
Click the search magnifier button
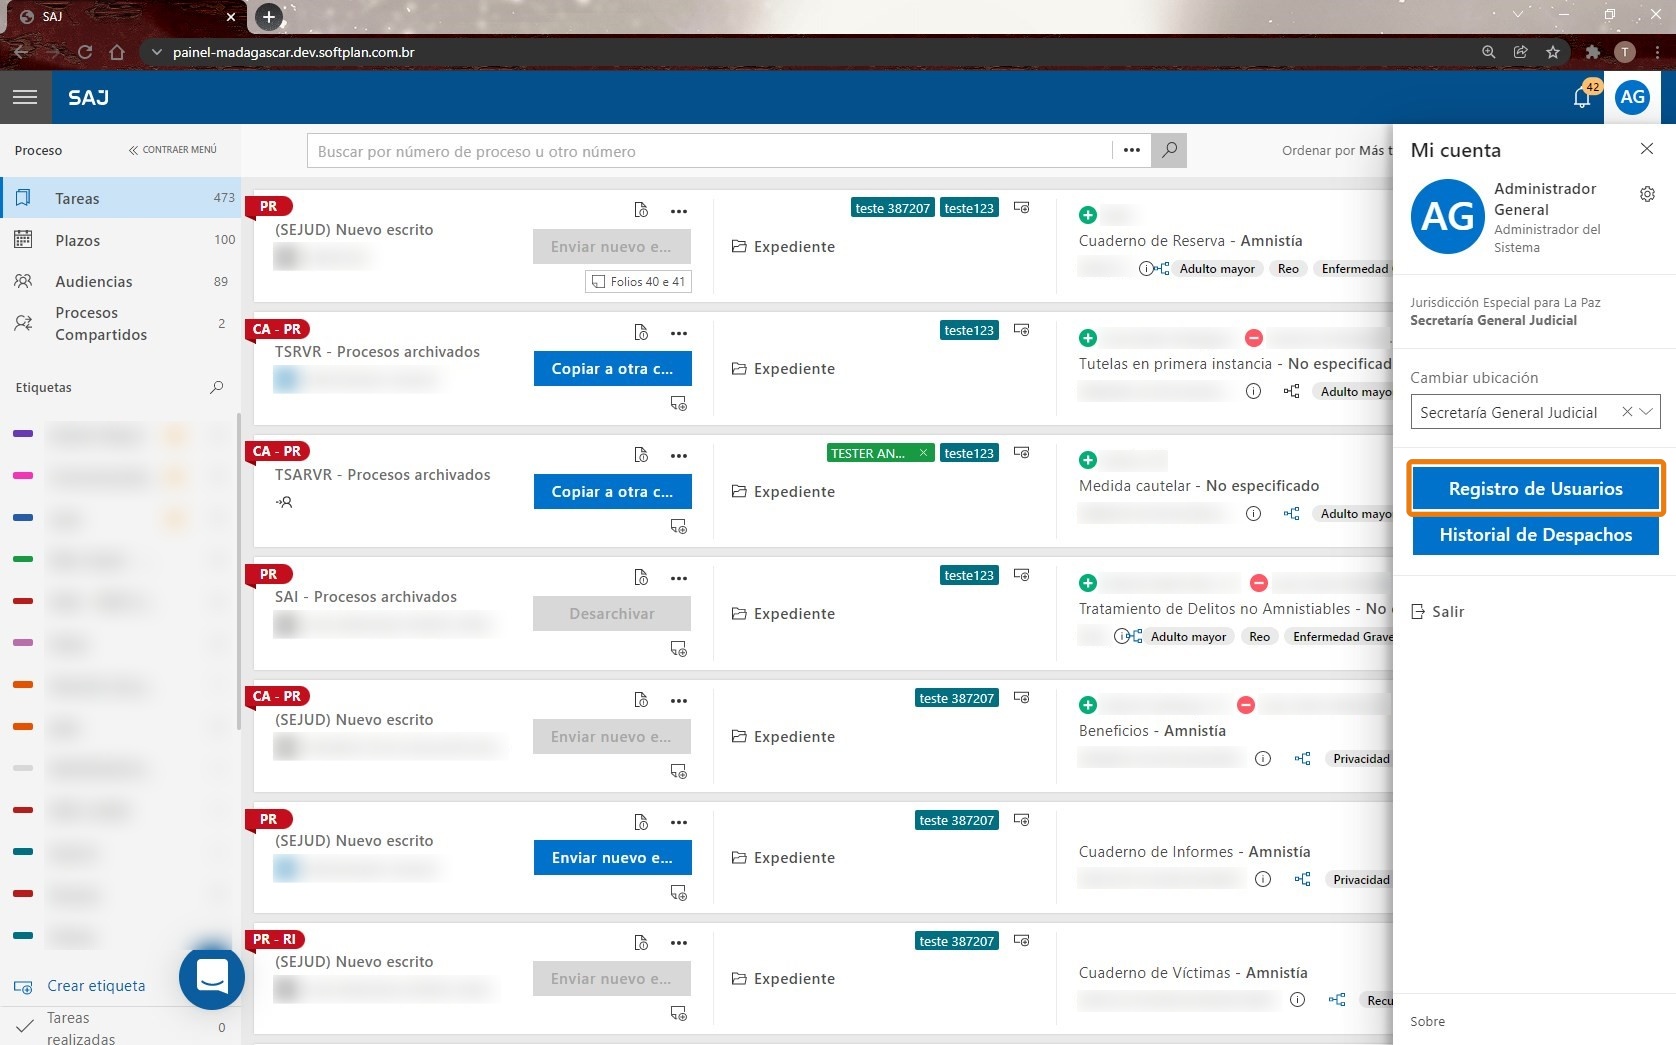point(1169,151)
